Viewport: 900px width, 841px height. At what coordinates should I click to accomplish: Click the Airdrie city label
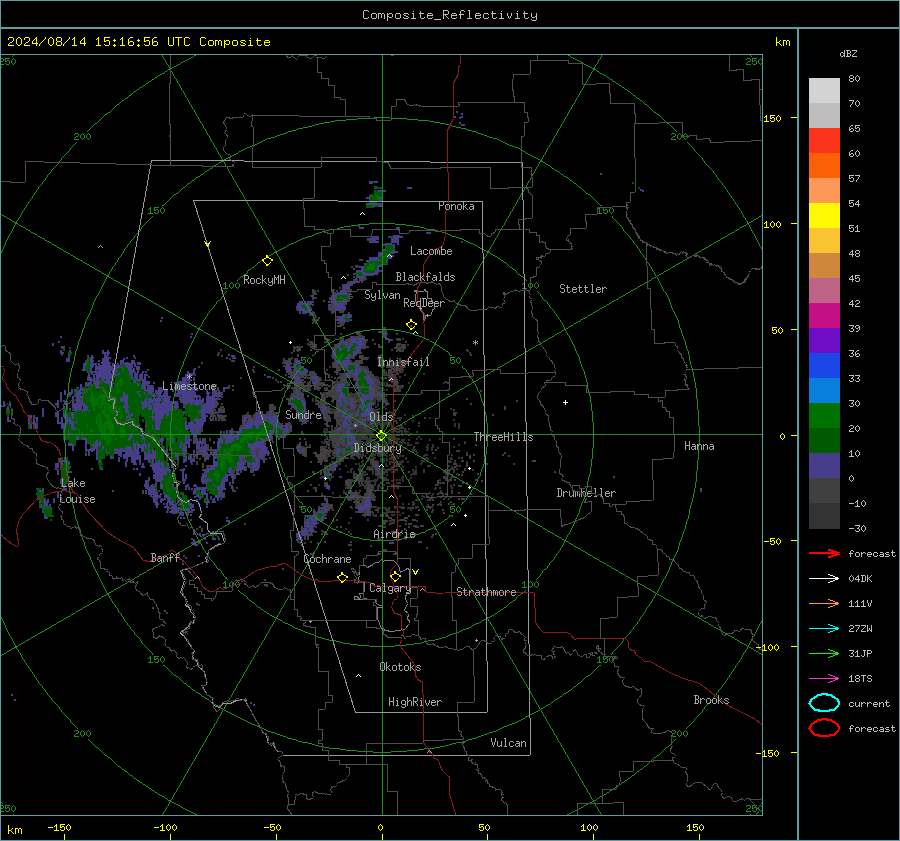coord(394,534)
